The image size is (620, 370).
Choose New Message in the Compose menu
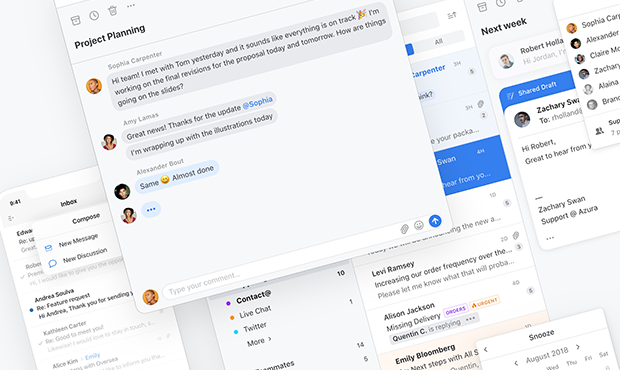(x=78, y=241)
